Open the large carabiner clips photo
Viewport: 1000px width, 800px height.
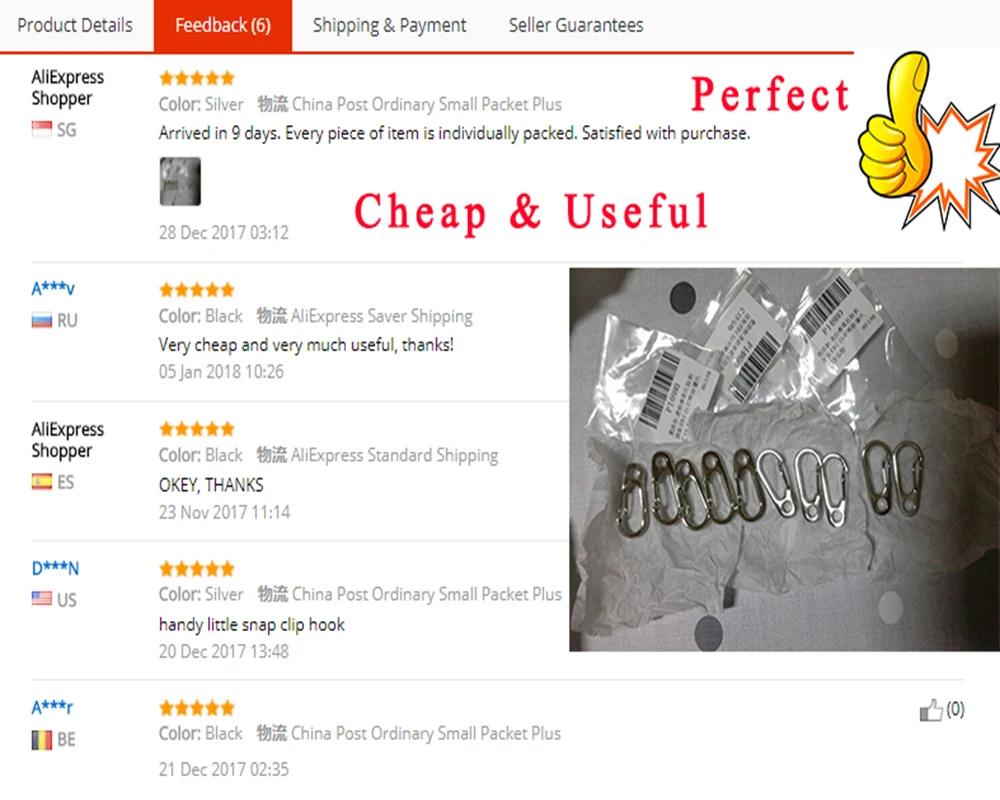click(x=784, y=459)
